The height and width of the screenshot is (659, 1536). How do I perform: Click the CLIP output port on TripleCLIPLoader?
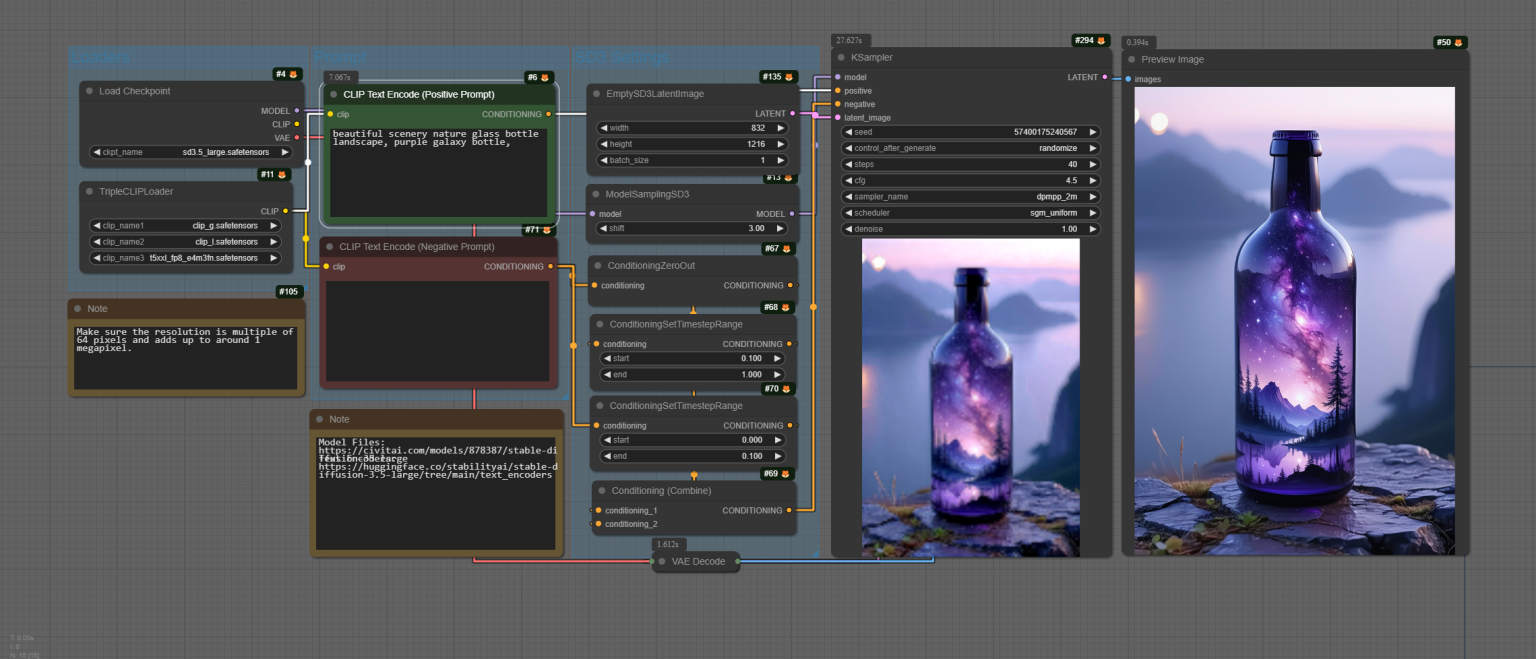(x=286, y=211)
